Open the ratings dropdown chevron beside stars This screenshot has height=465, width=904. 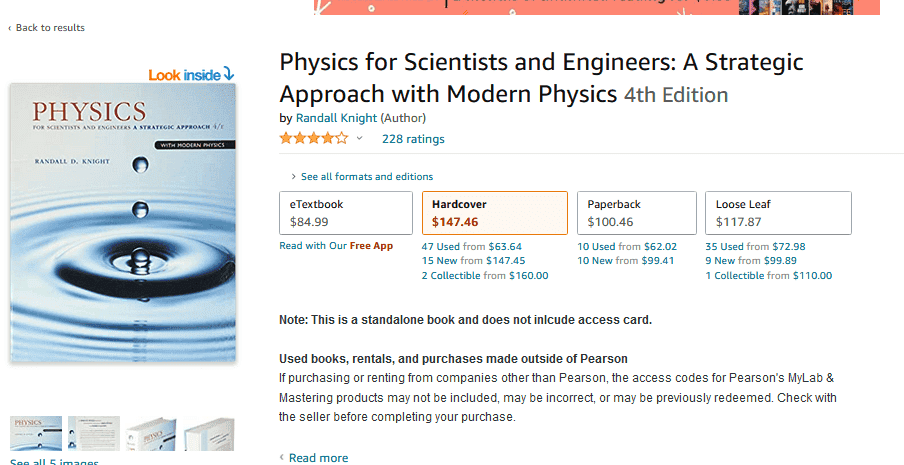coord(359,139)
